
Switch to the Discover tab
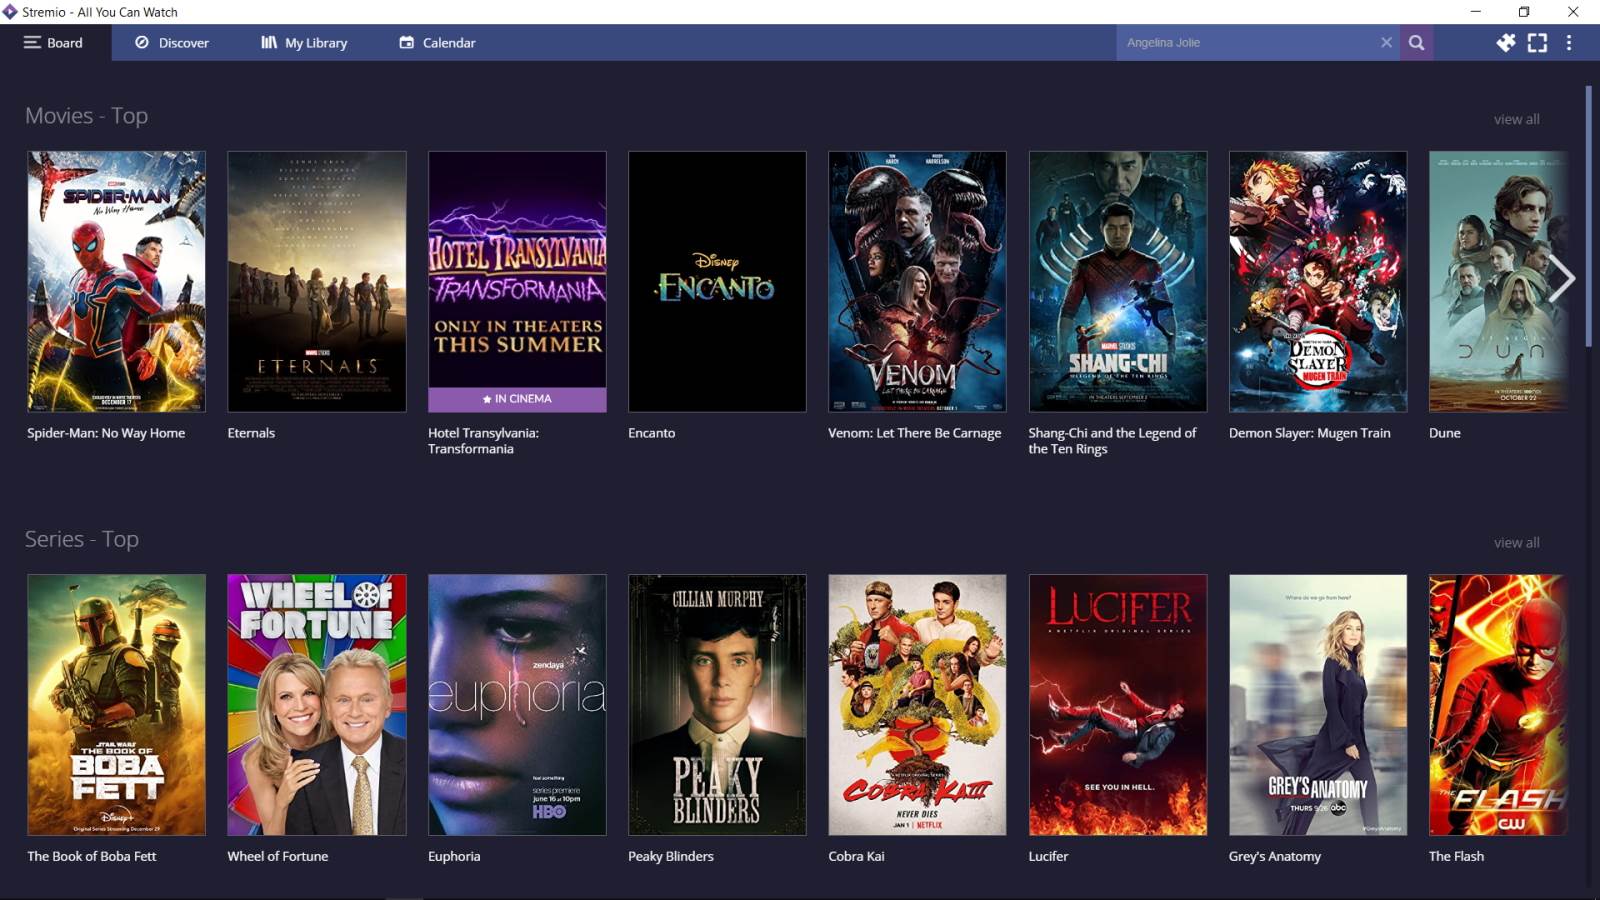click(172, 43)
